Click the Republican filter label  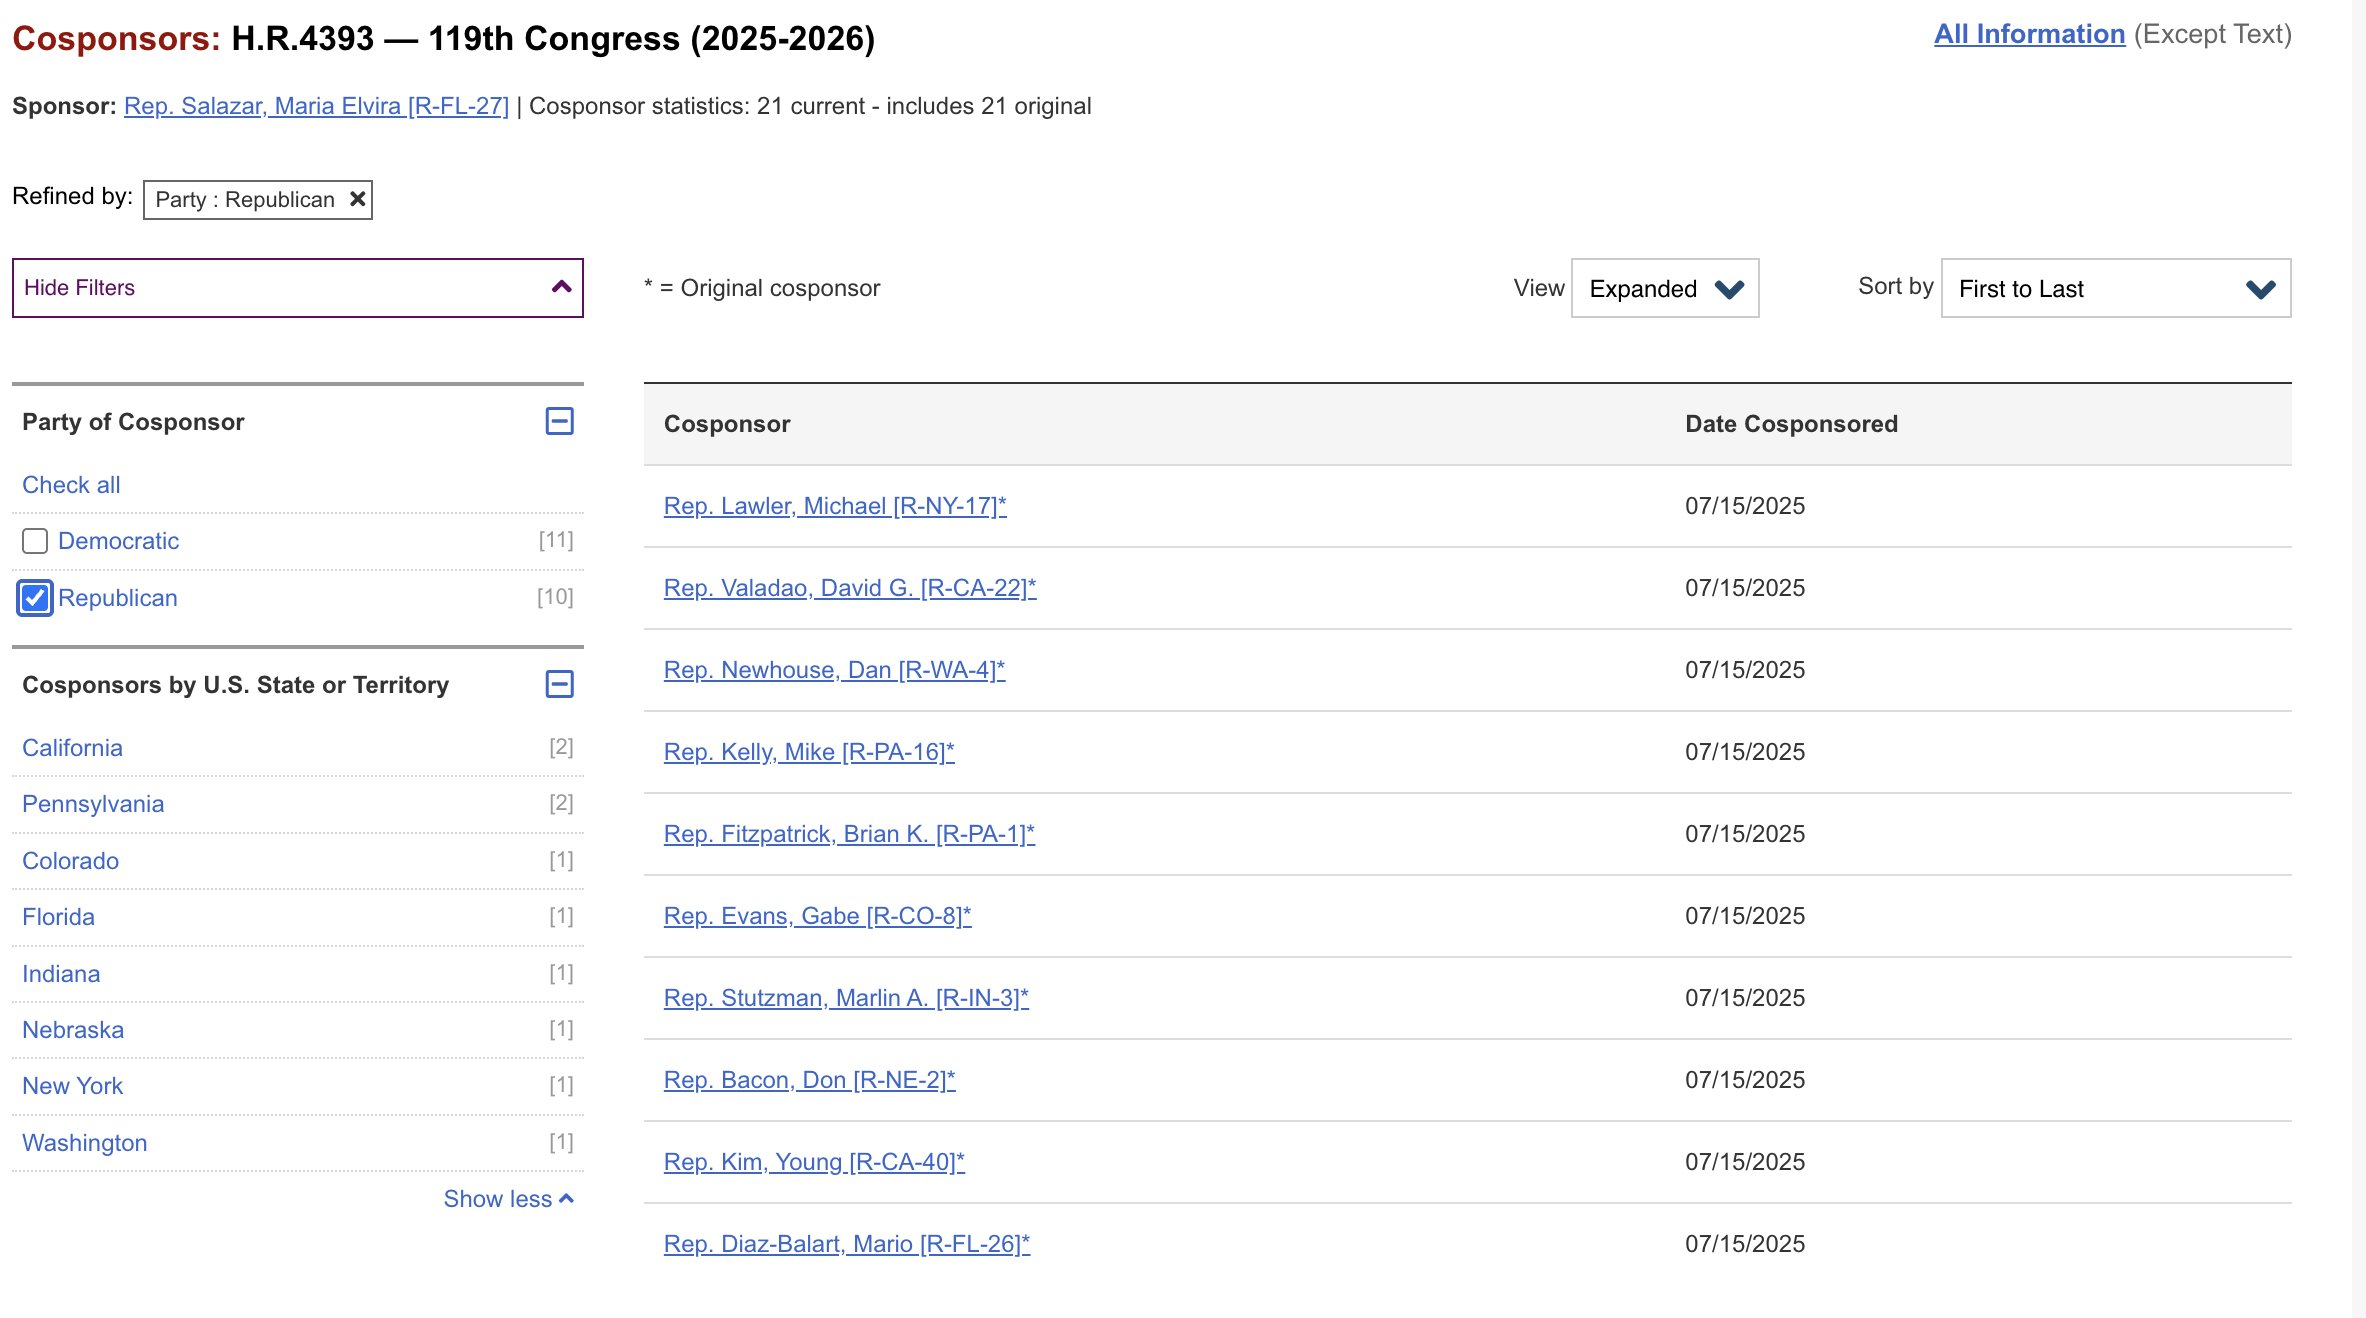[x=118, y=598]
